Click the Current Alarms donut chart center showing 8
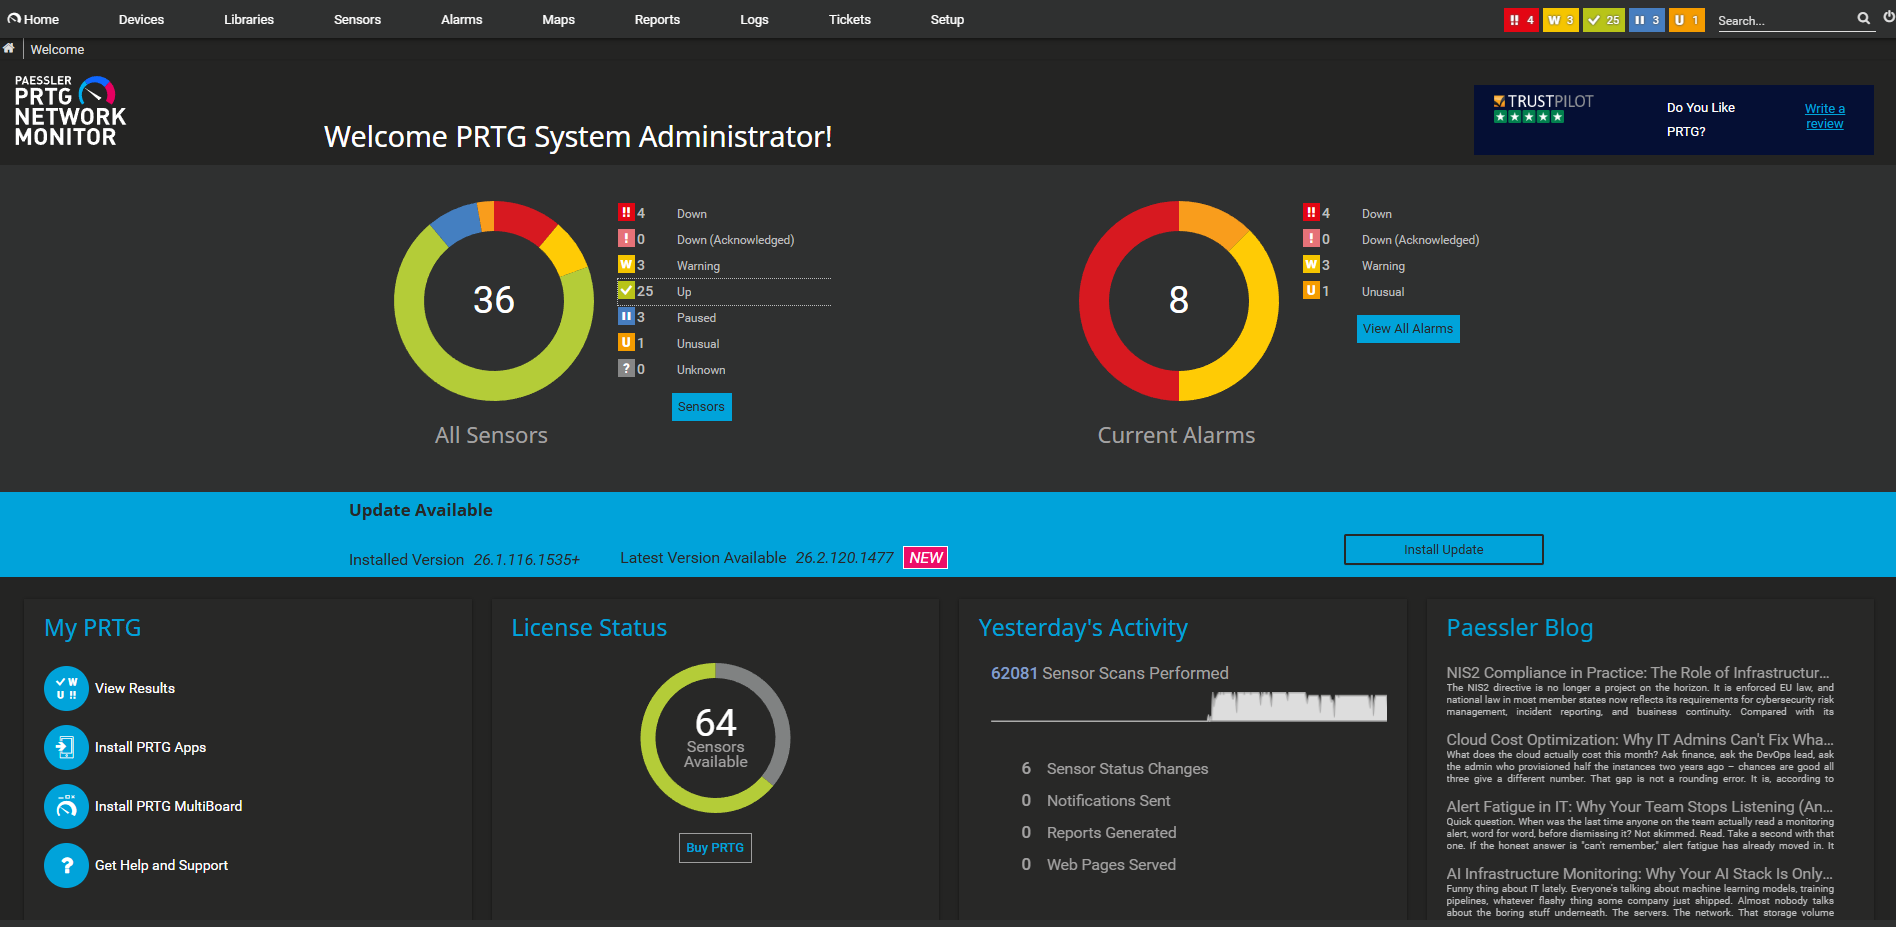Viewport: 1896px width, 927px height. (1179, 300)
